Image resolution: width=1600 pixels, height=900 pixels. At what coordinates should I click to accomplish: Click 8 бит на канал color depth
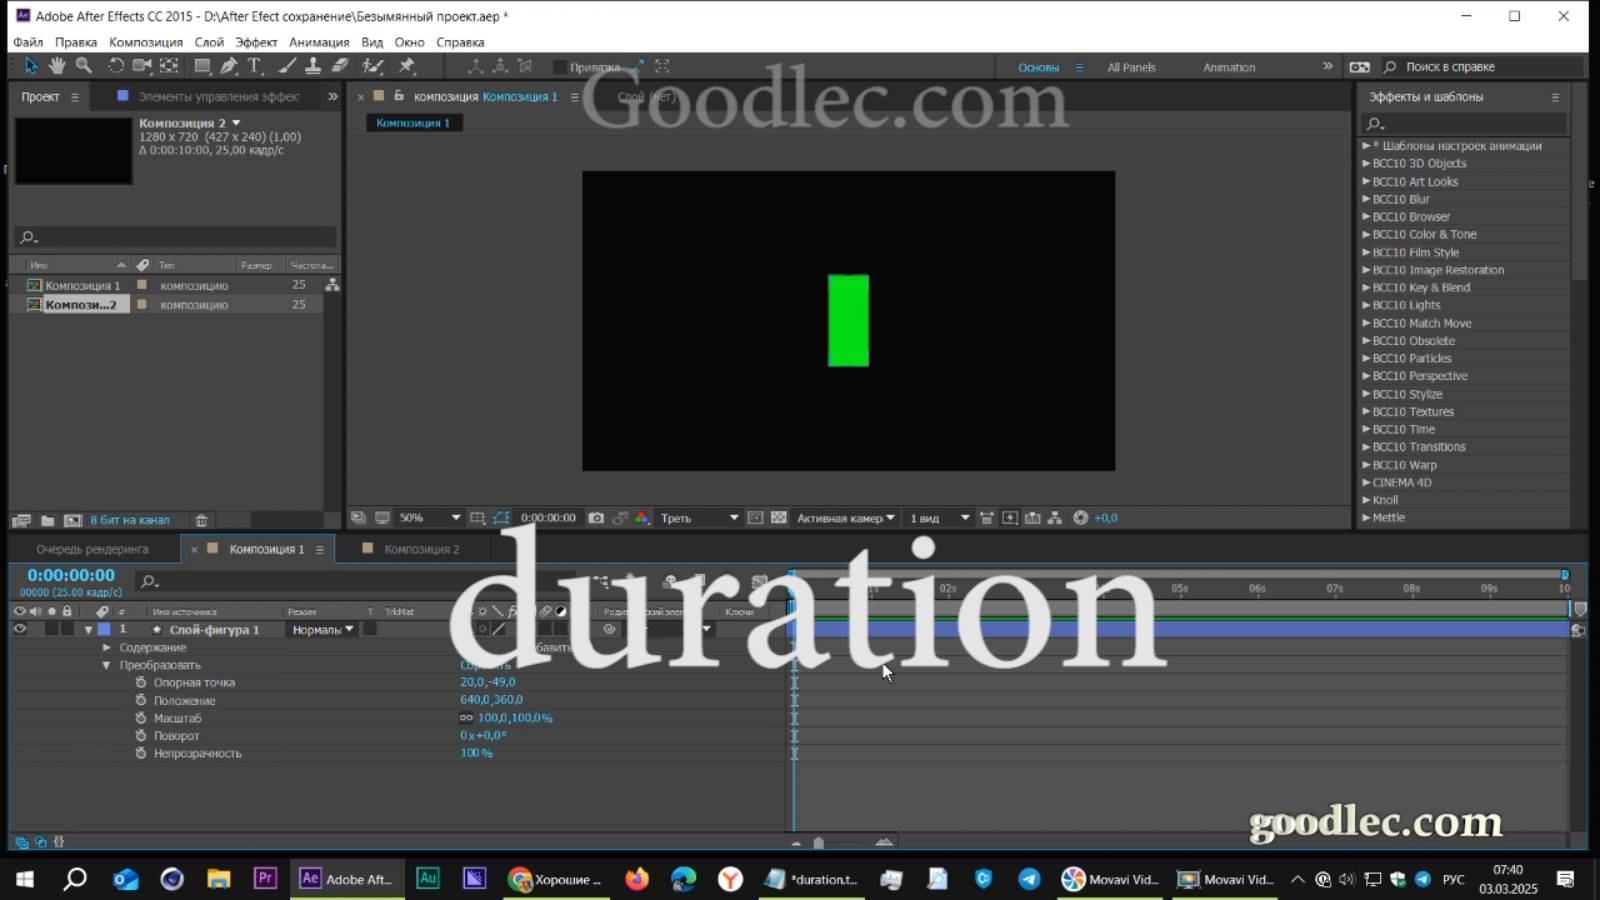pyautogui.click(x=130, y=520)
